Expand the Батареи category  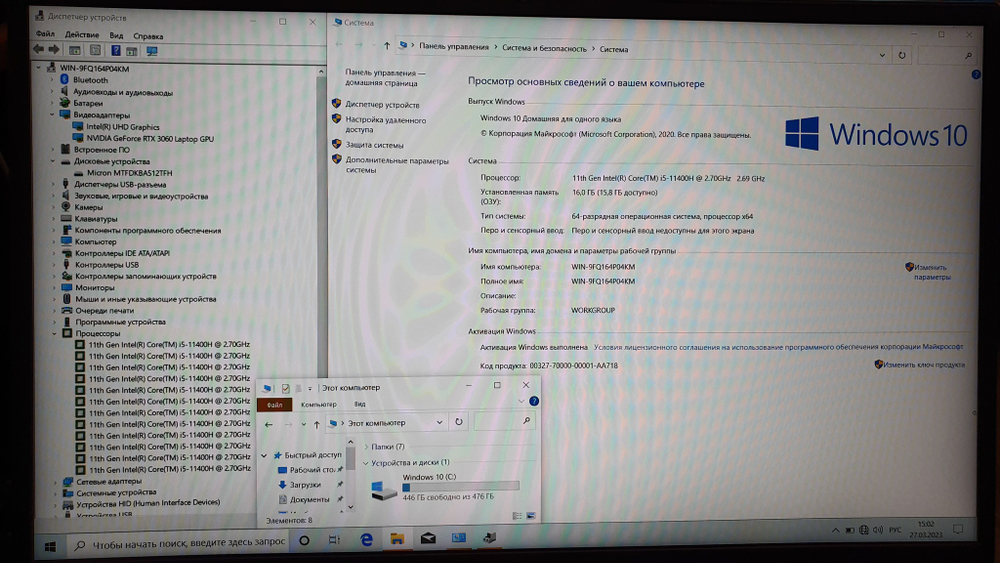[x=52, y=103]
